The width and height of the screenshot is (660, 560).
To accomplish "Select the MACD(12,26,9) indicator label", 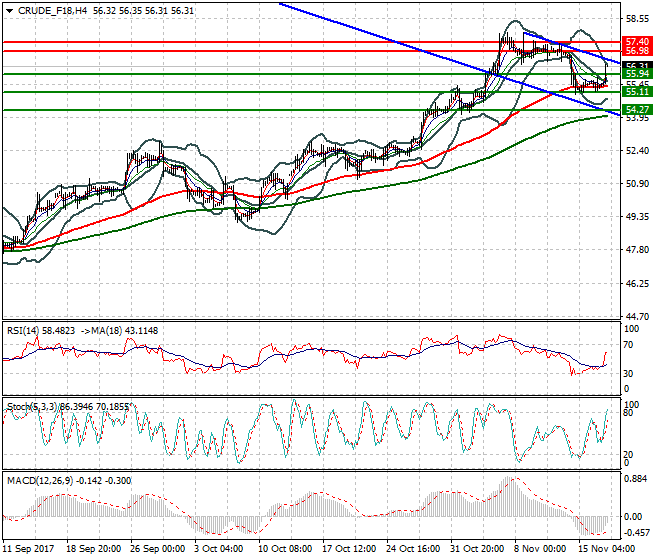I will pyautogui.click(x=40, y=480).
